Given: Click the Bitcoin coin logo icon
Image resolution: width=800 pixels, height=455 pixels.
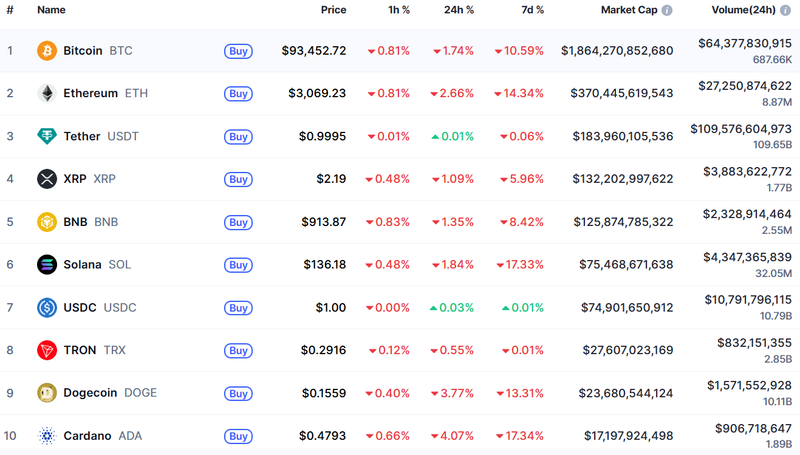Looking at the screenshot, I should [x=46, y=50].
